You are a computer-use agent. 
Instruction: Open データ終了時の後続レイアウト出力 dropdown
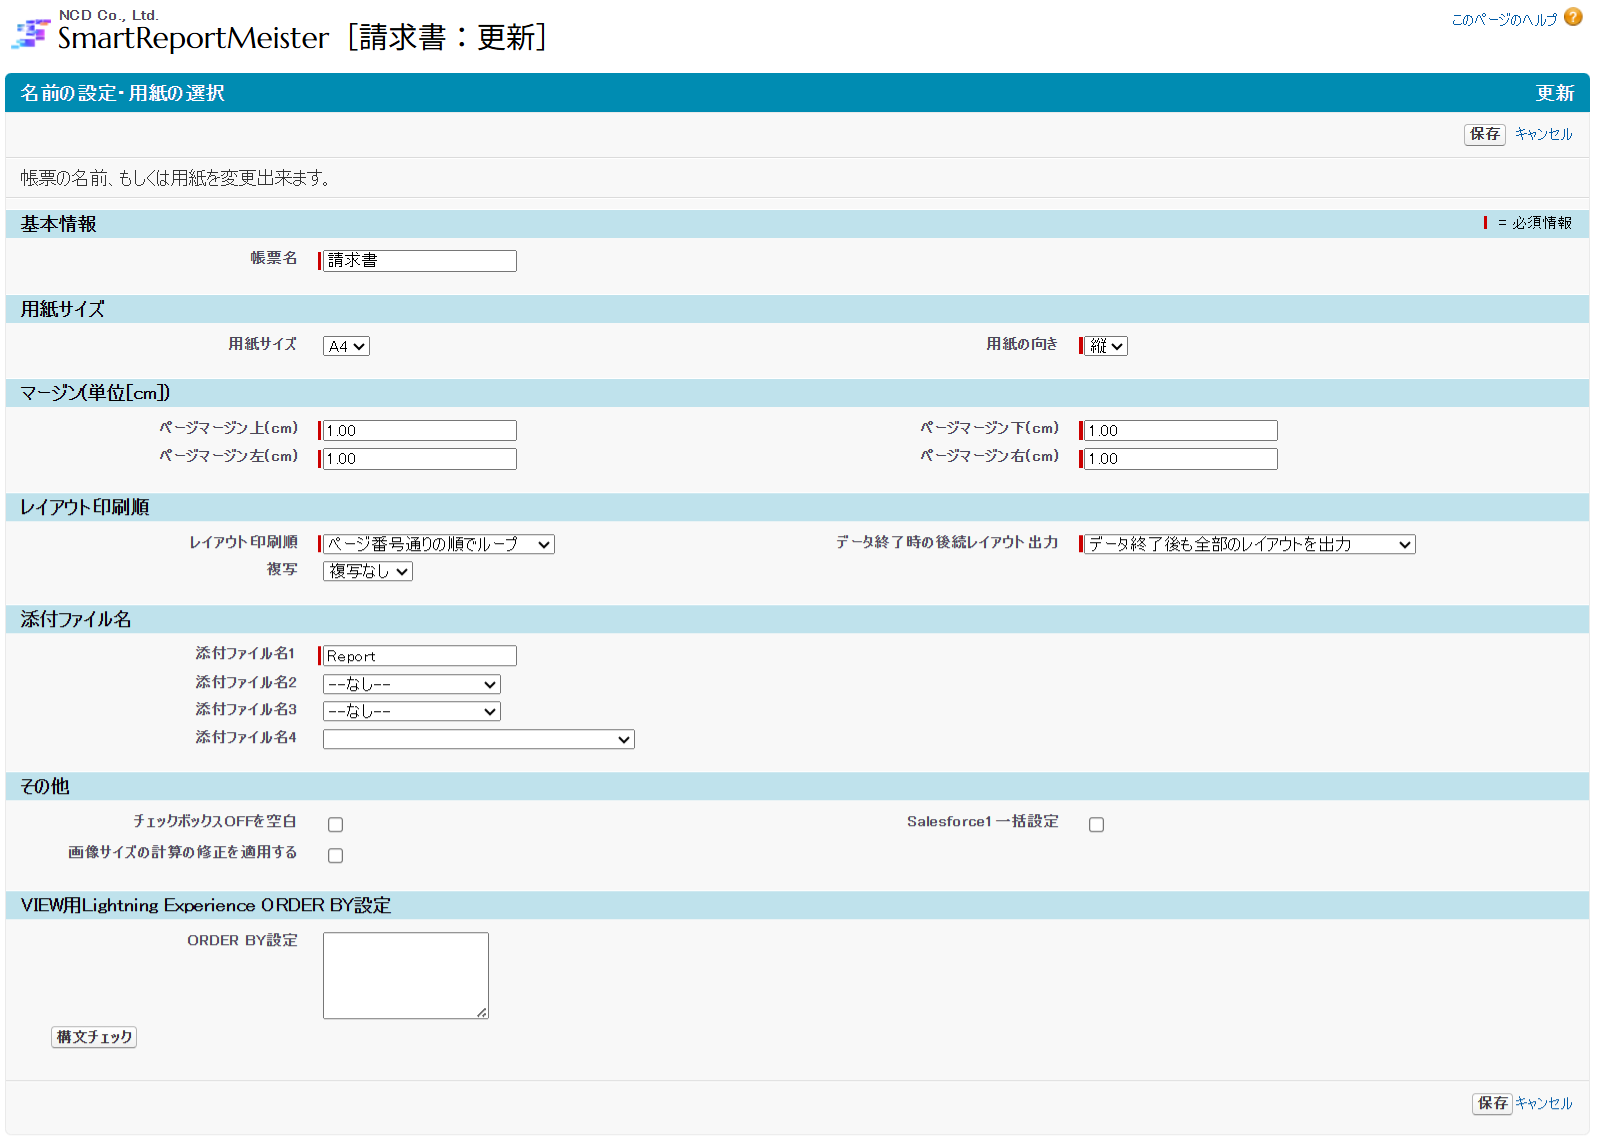1249,545
